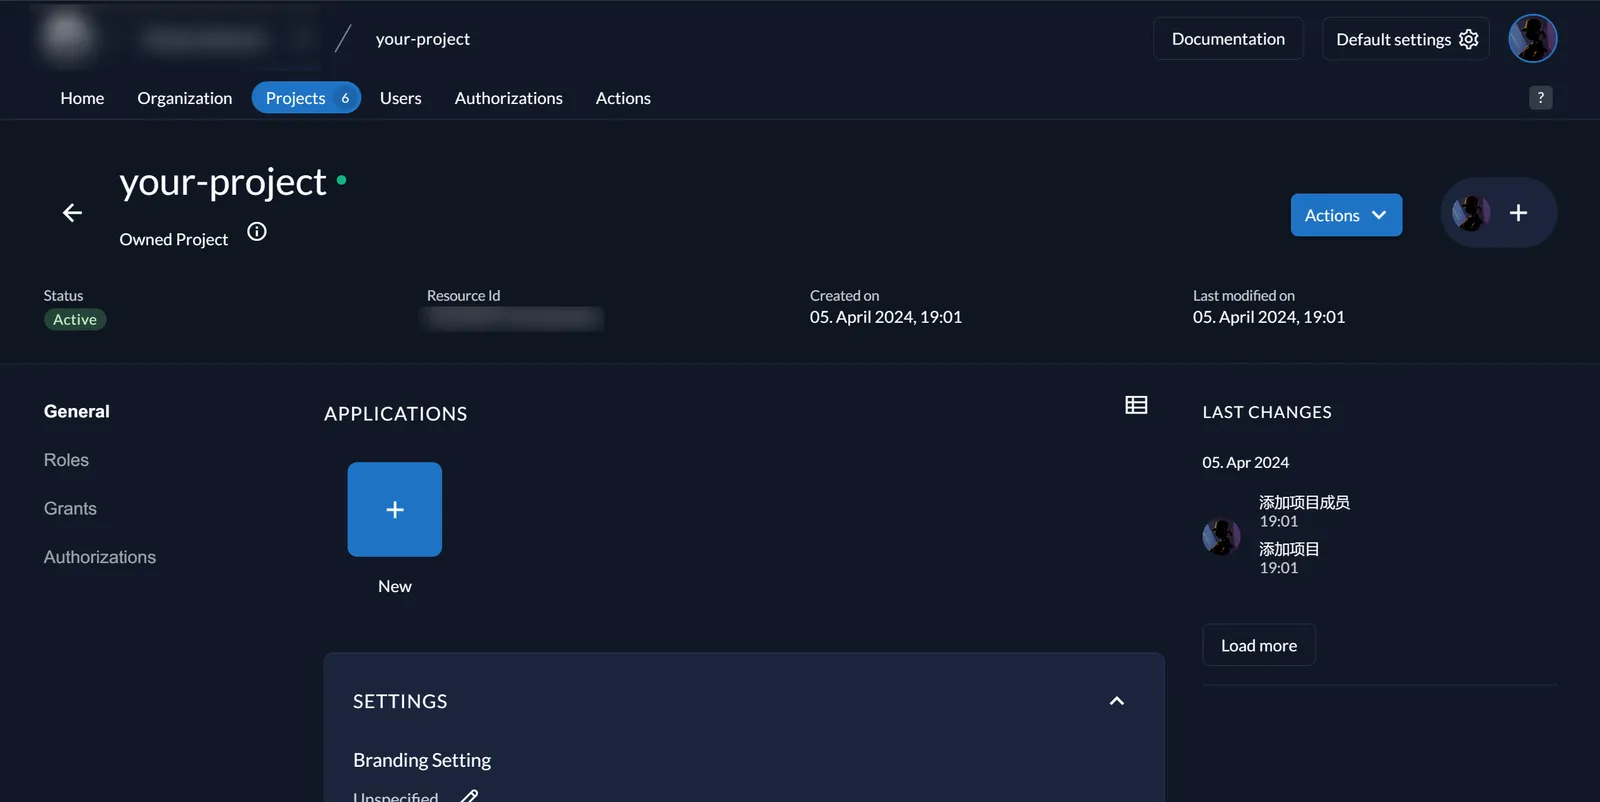Click the your-project page title
Screen dimensions: 1600x802
pos(223,183)
